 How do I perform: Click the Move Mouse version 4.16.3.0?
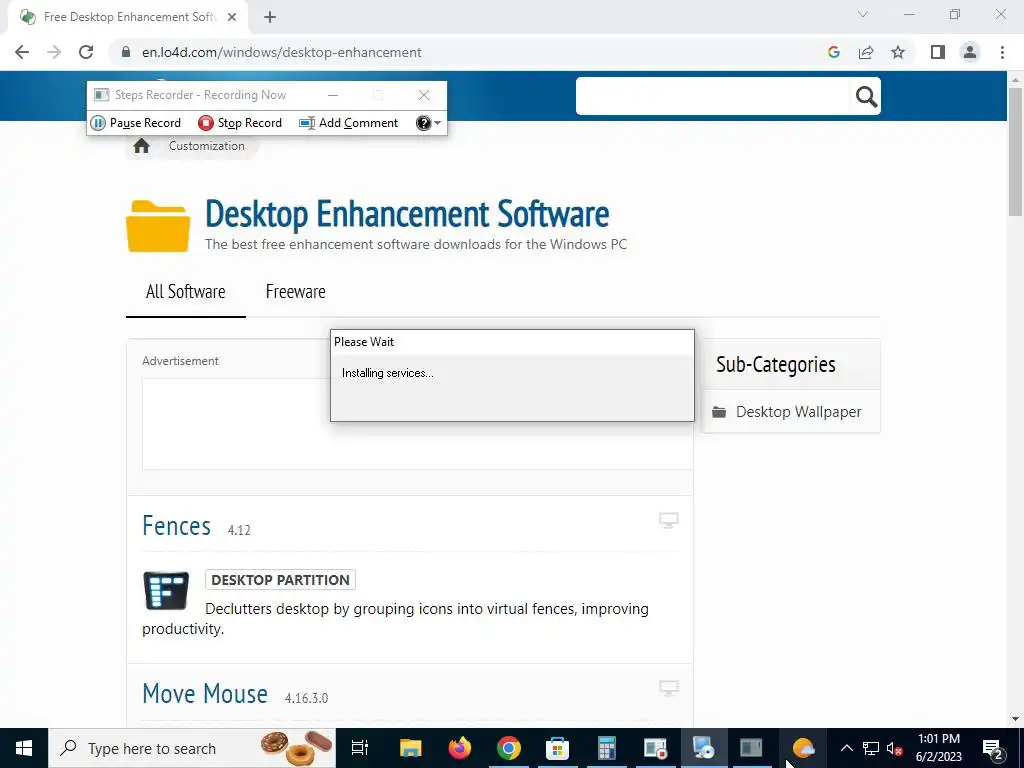click(x=306, y=698)
